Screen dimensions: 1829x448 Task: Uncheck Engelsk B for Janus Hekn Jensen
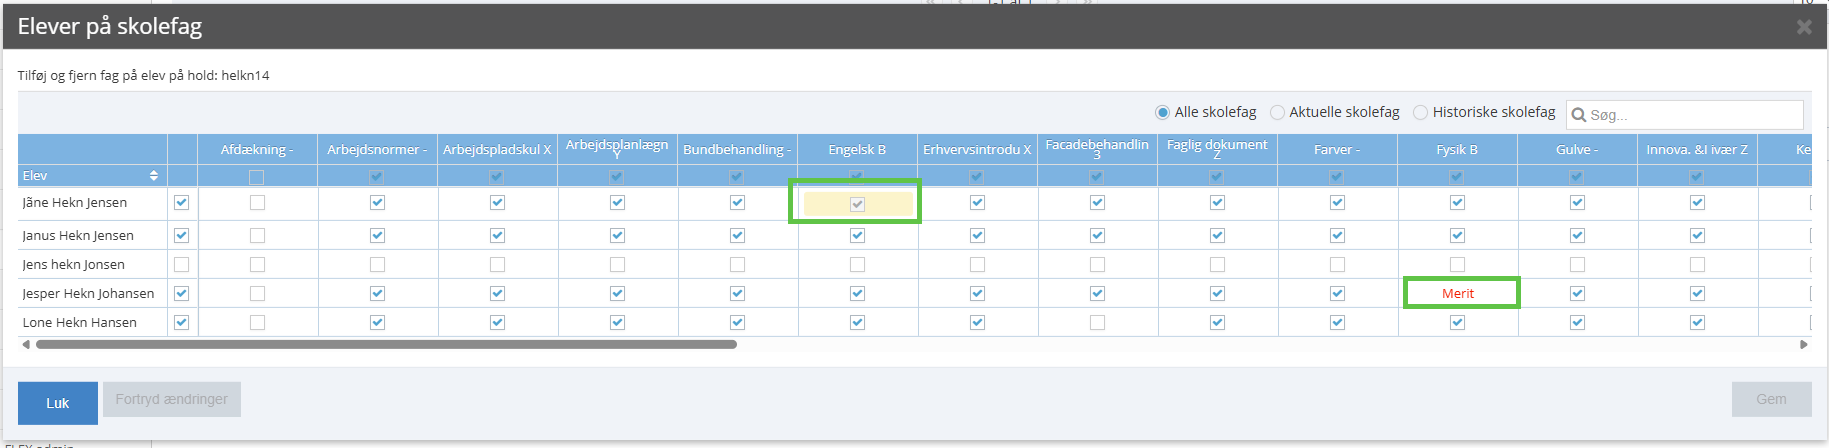(x=857, y=236)
